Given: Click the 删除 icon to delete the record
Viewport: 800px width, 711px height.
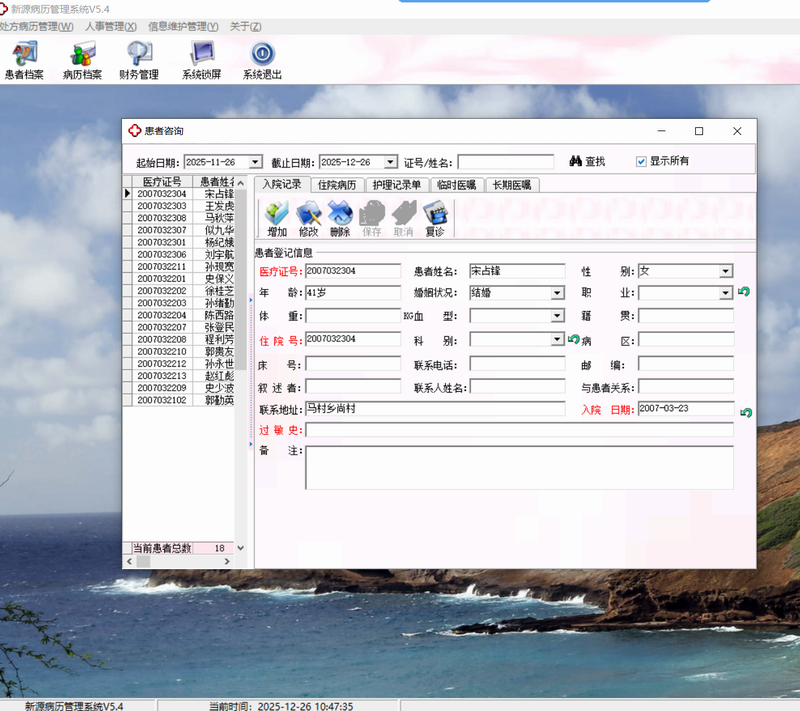Looking at the screenshot, I should tap(340, 218).
